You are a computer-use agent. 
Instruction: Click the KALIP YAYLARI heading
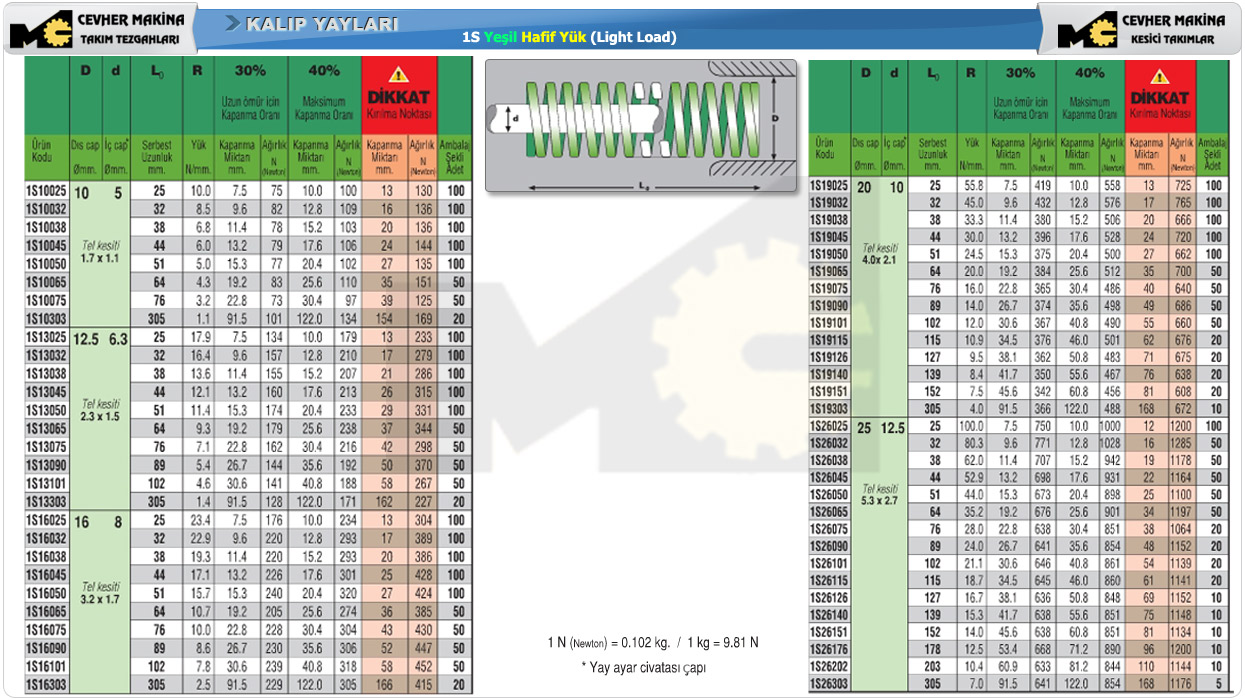pyautogui.click(x=322, y=24)
